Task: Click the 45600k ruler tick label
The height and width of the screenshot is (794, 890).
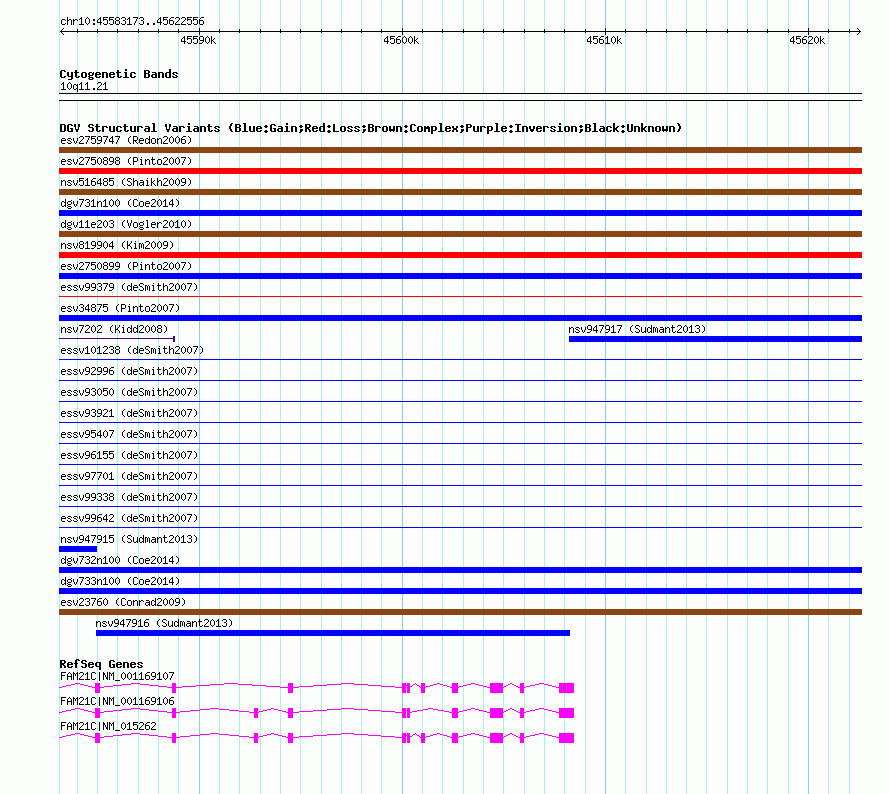Action: pyautogui.click(x=401, y=40)
